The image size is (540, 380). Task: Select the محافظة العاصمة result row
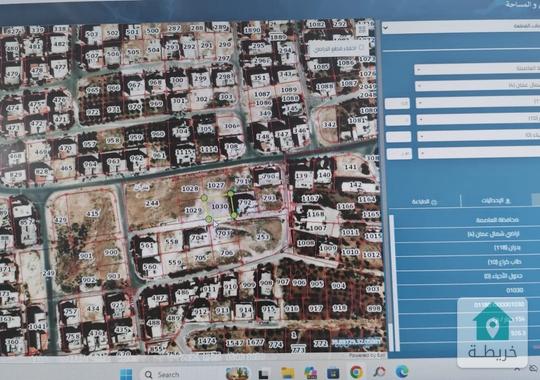pyautogui.click(x=467, y=220)
